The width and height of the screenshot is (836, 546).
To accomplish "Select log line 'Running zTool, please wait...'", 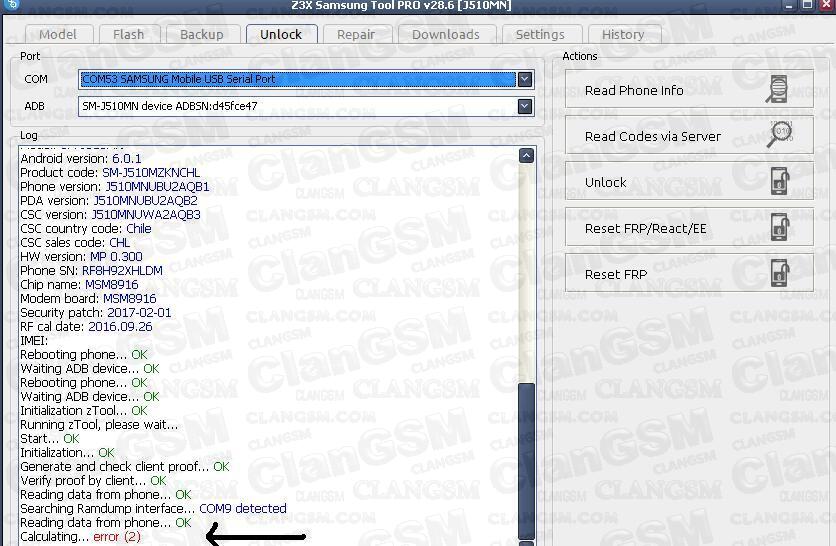I will coord(99,424).
